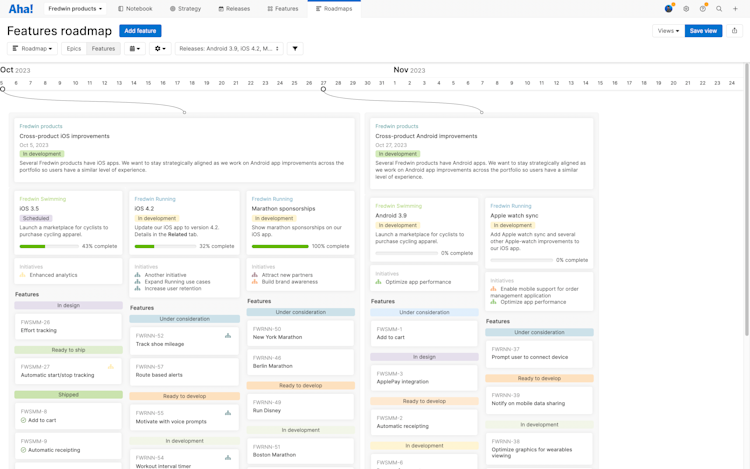Click the Add feature button

(x=140, y=31)
